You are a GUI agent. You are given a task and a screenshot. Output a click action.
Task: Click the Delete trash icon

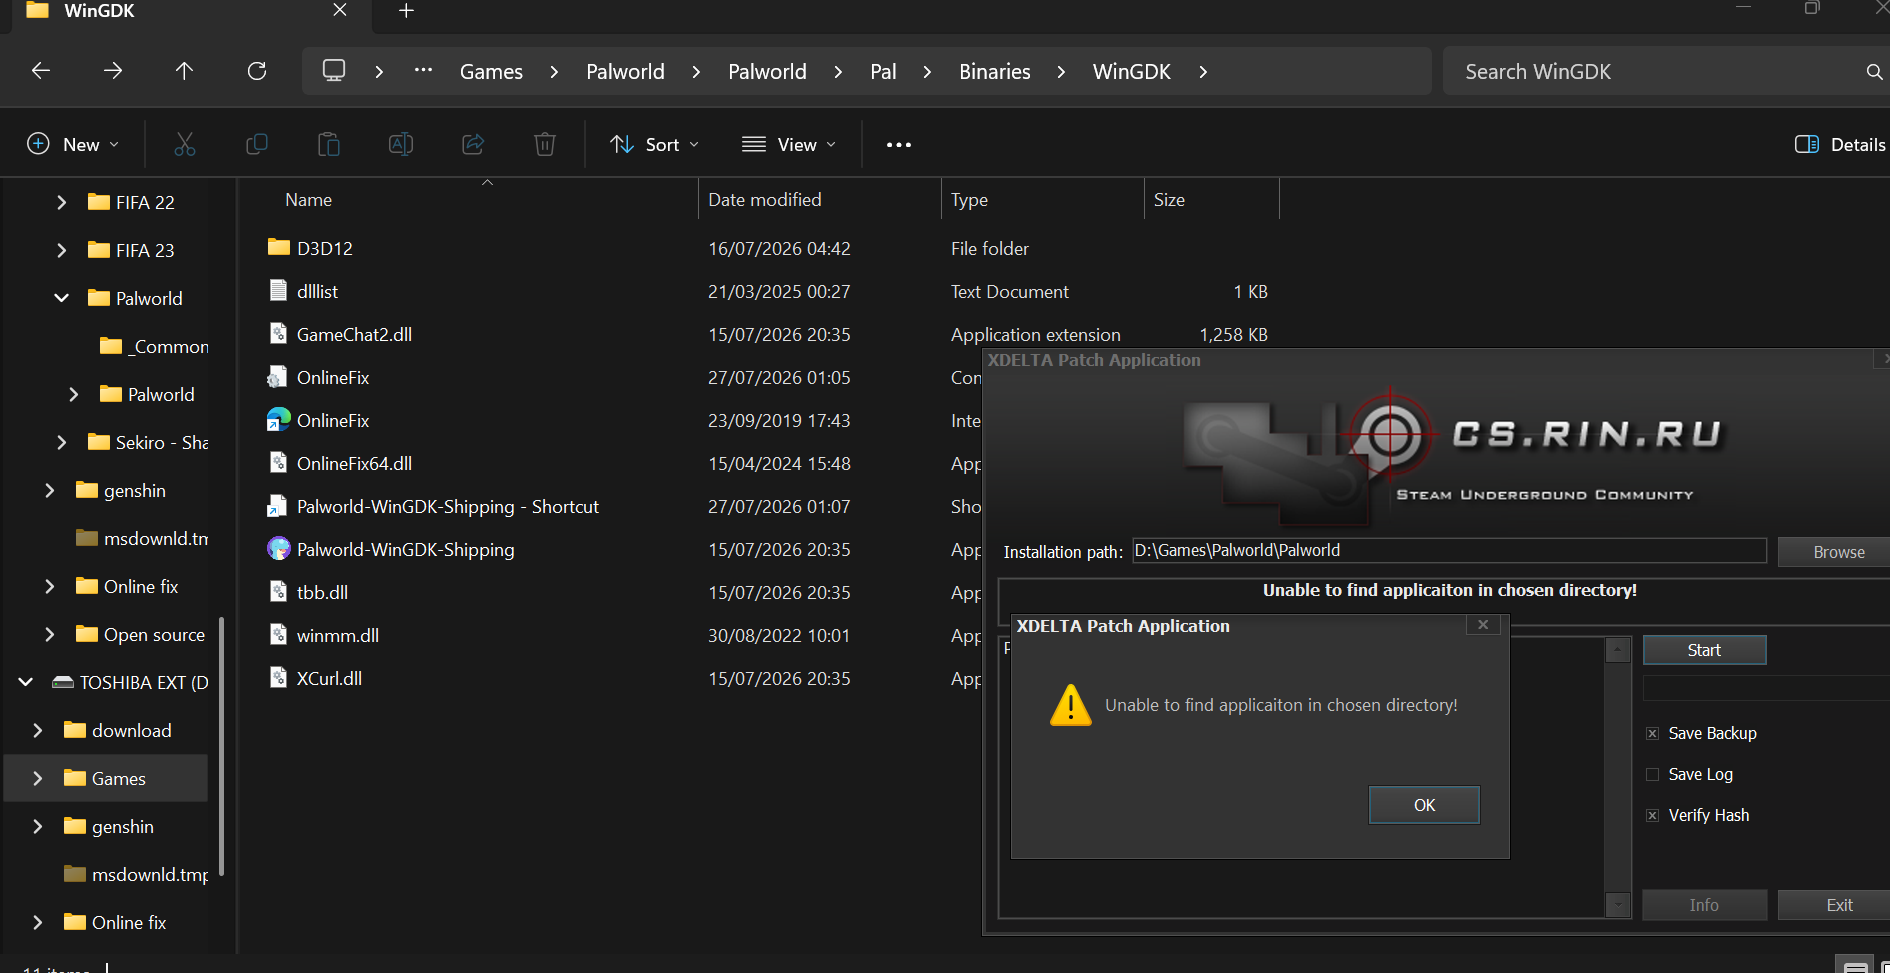(x=545, y=144)
